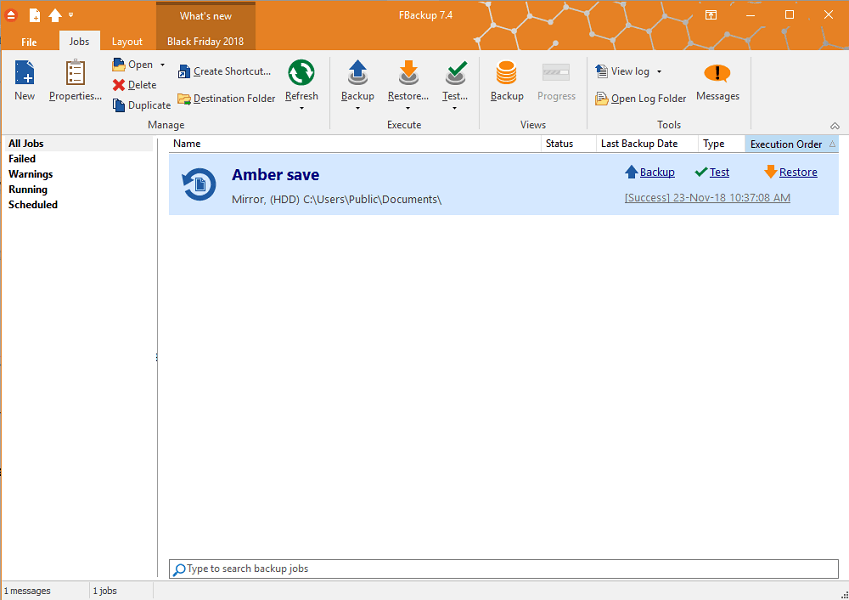849x600 pixels.
Task: Sort by Last Backup Date column
Action: [x=647, y=144]
